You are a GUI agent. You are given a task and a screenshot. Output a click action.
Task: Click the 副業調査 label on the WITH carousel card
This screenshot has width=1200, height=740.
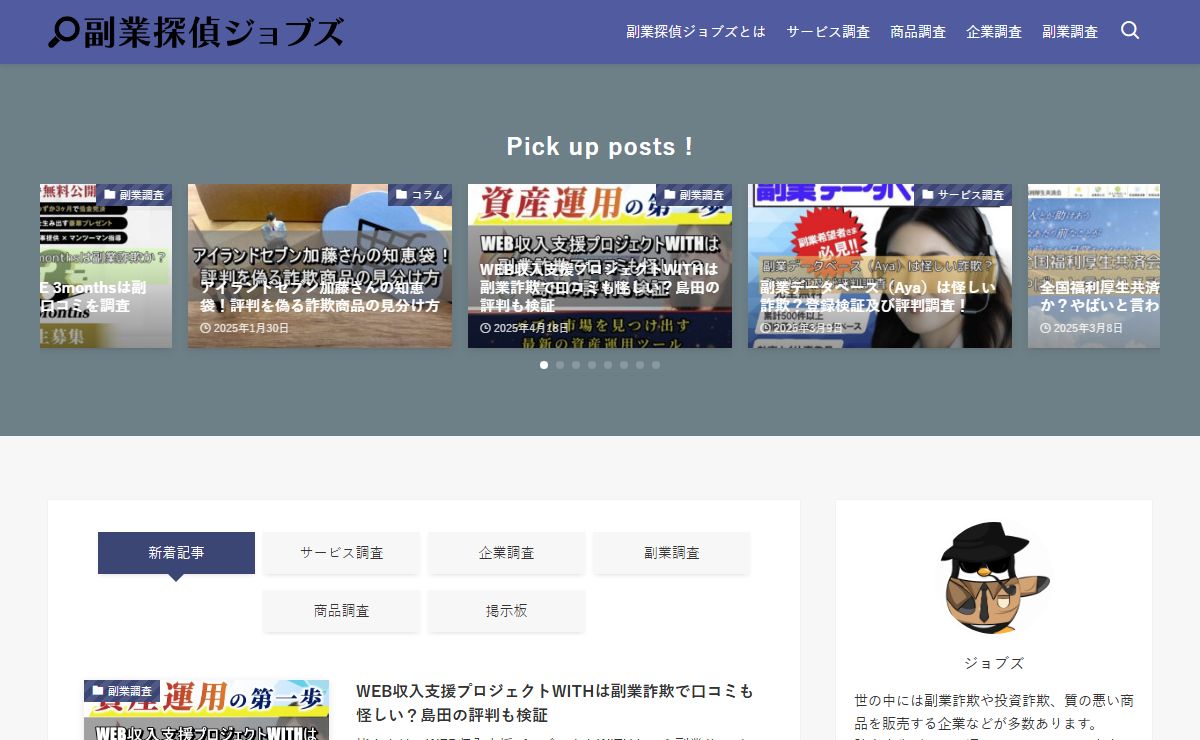(694, 195)
